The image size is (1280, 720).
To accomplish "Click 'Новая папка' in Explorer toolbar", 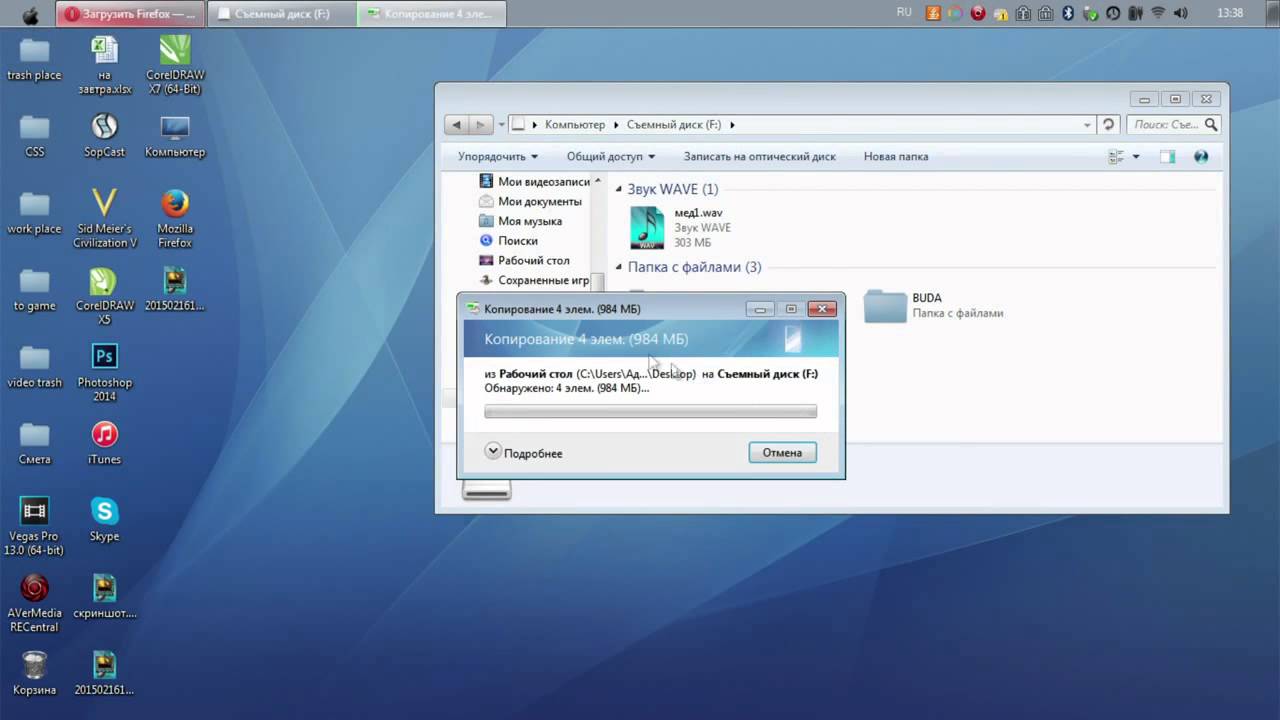I will click(896, 157).
